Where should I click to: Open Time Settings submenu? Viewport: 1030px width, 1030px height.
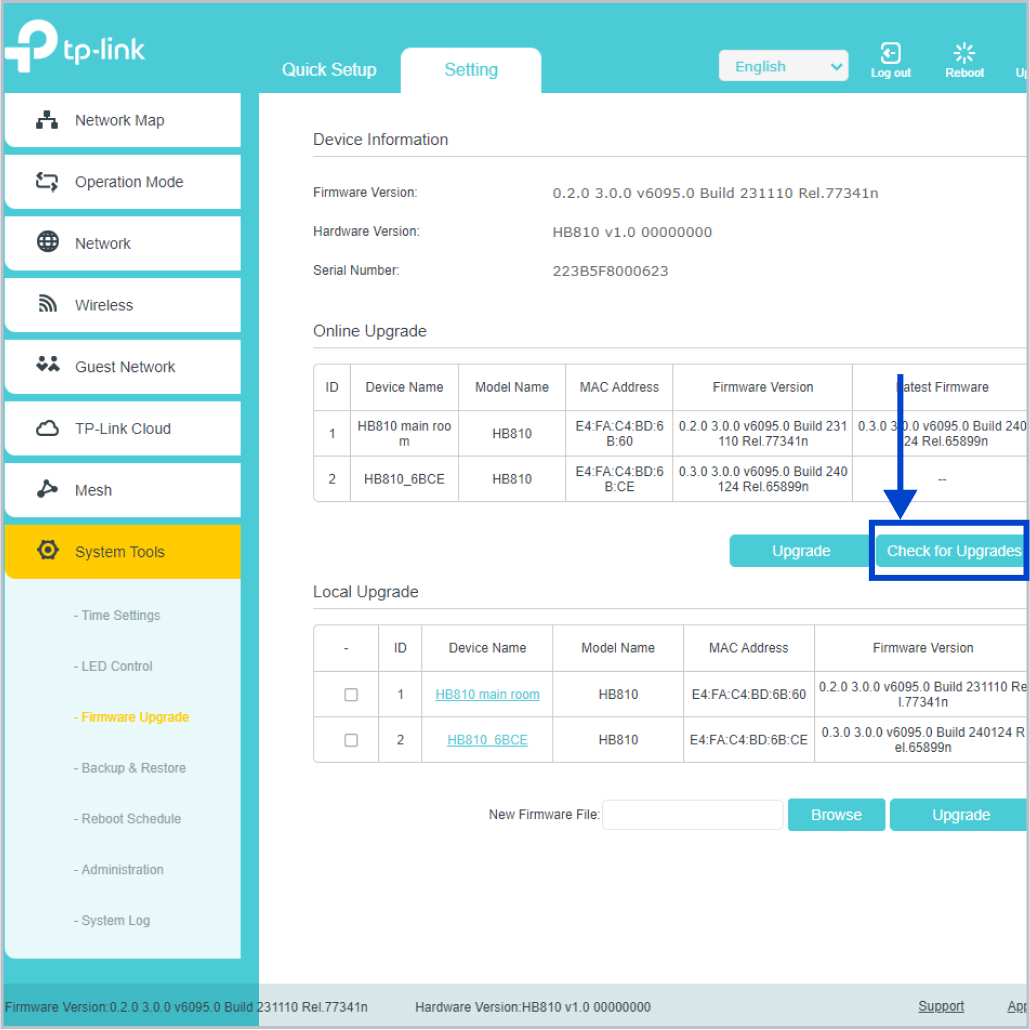[117, 616]
